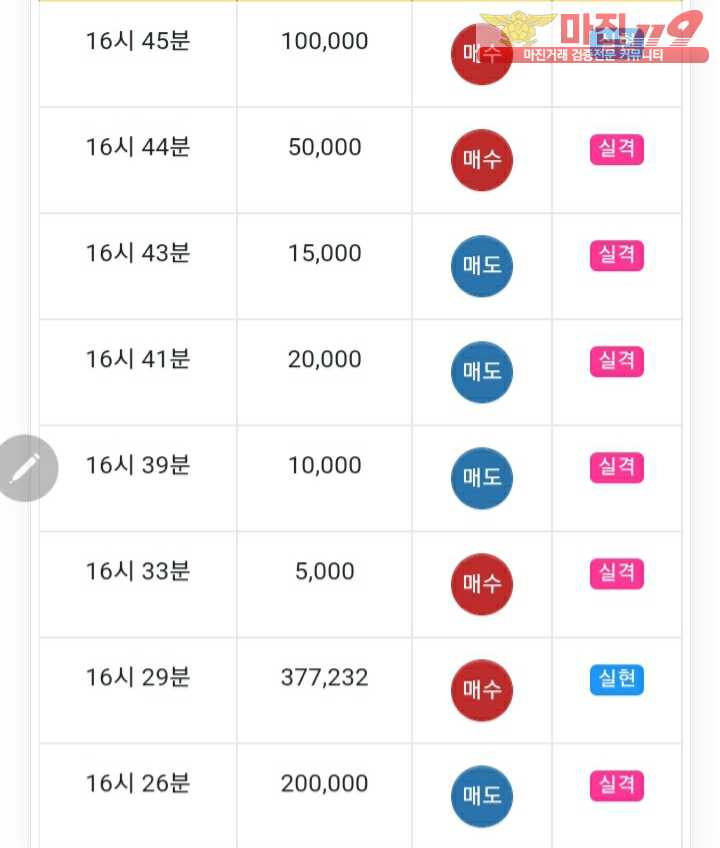720x848 pixels.
Task: Select the pink 실격 badge at 16시 41분
Action: click(617, 361)
